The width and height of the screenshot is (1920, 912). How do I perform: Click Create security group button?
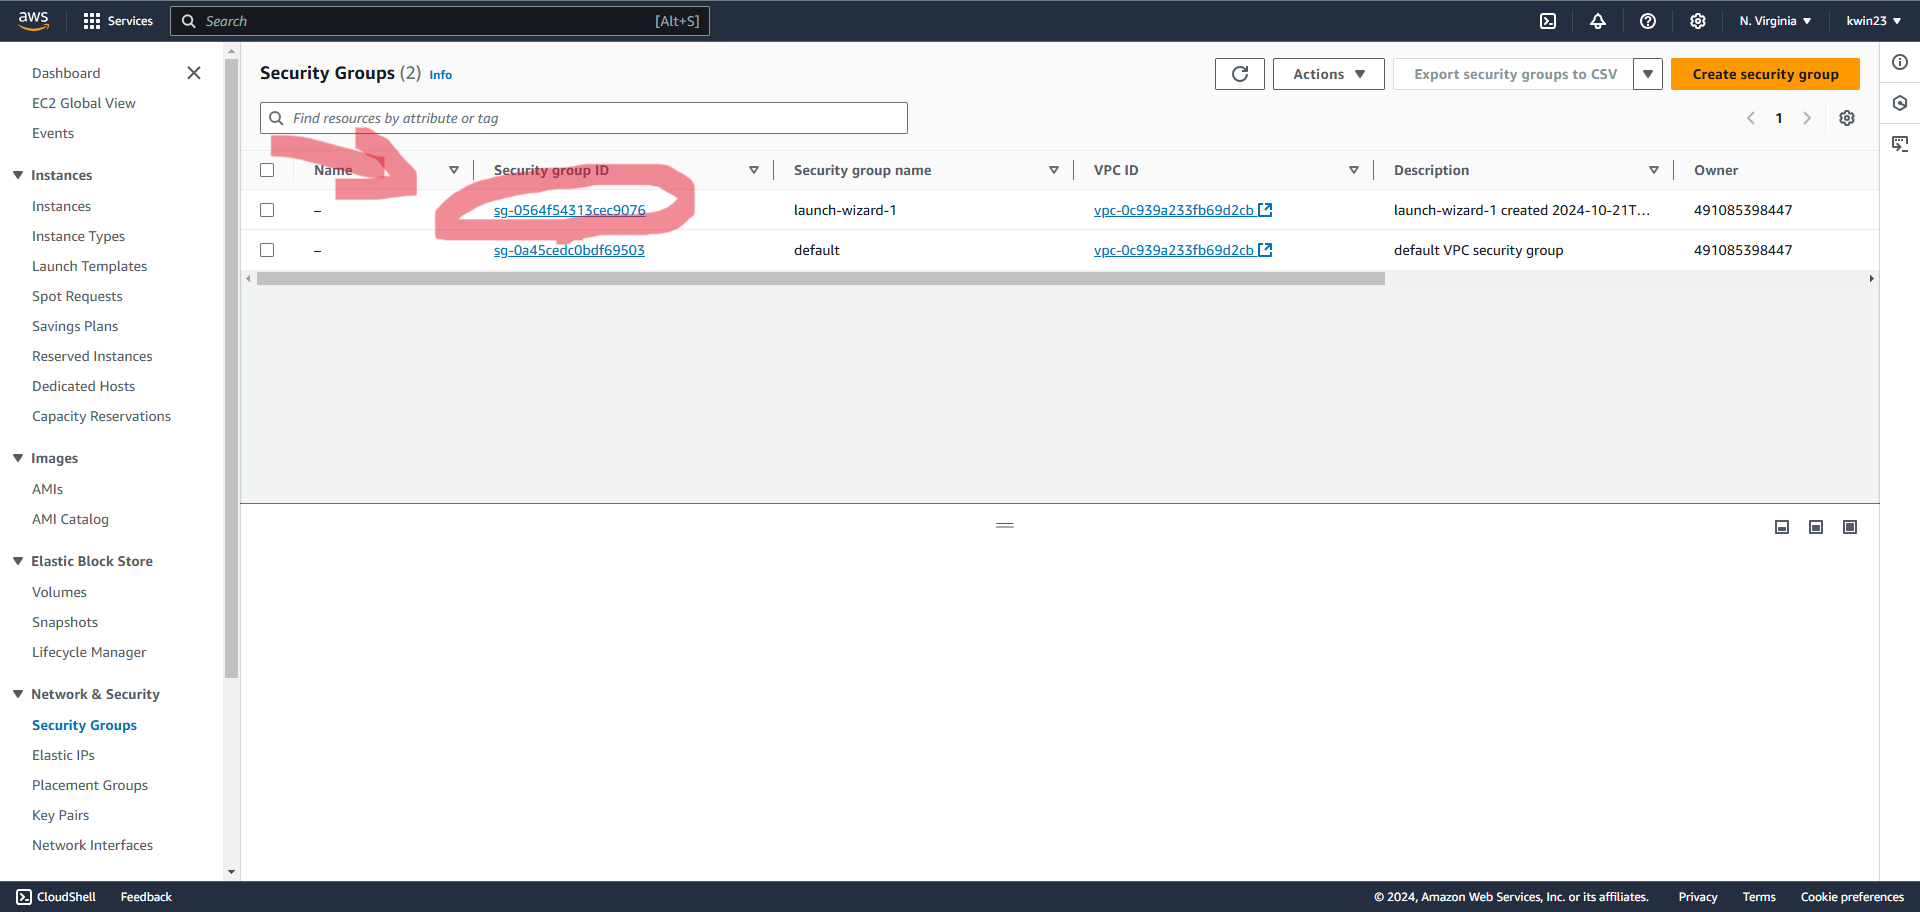[x=1765, y=74]
